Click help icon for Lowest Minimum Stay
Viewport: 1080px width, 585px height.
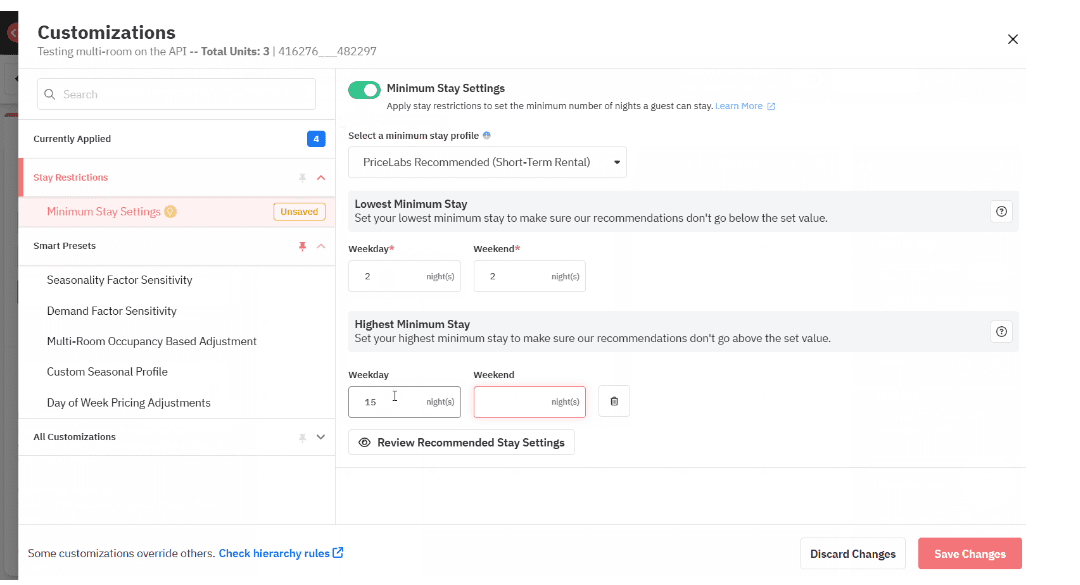click(1002, 212)
